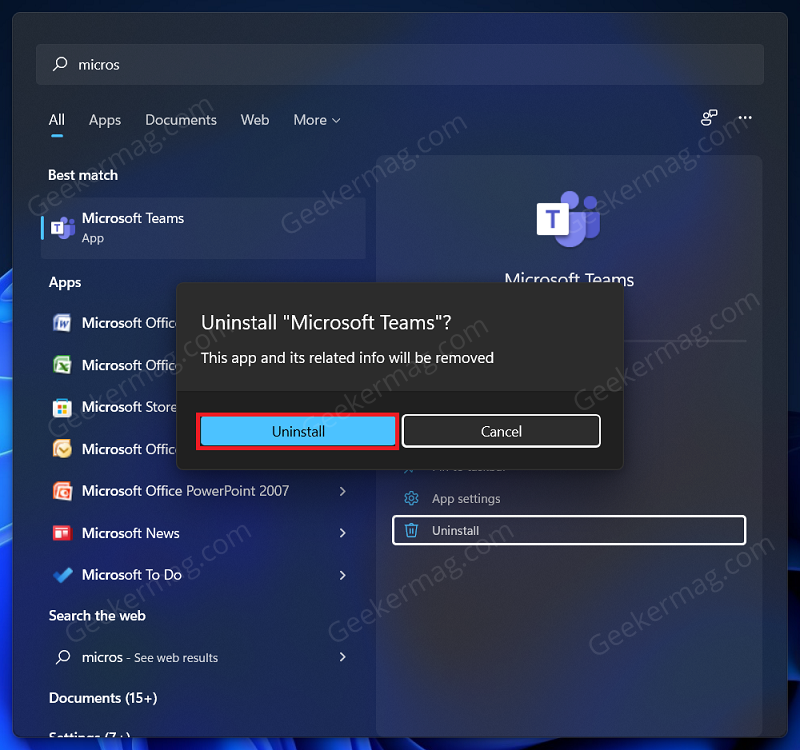800x750 pixels.
Task: Click the Microsoft Store icon
Action: point(62,407)
